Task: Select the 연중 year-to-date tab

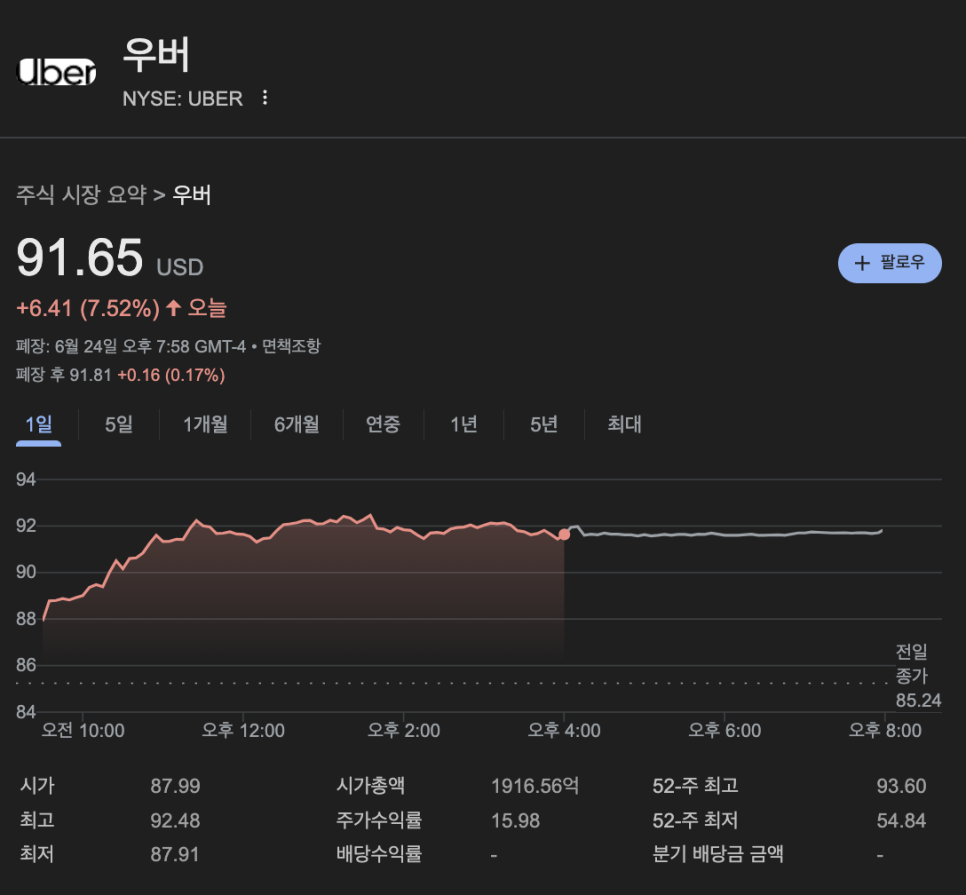Action: tap(383, 424)
